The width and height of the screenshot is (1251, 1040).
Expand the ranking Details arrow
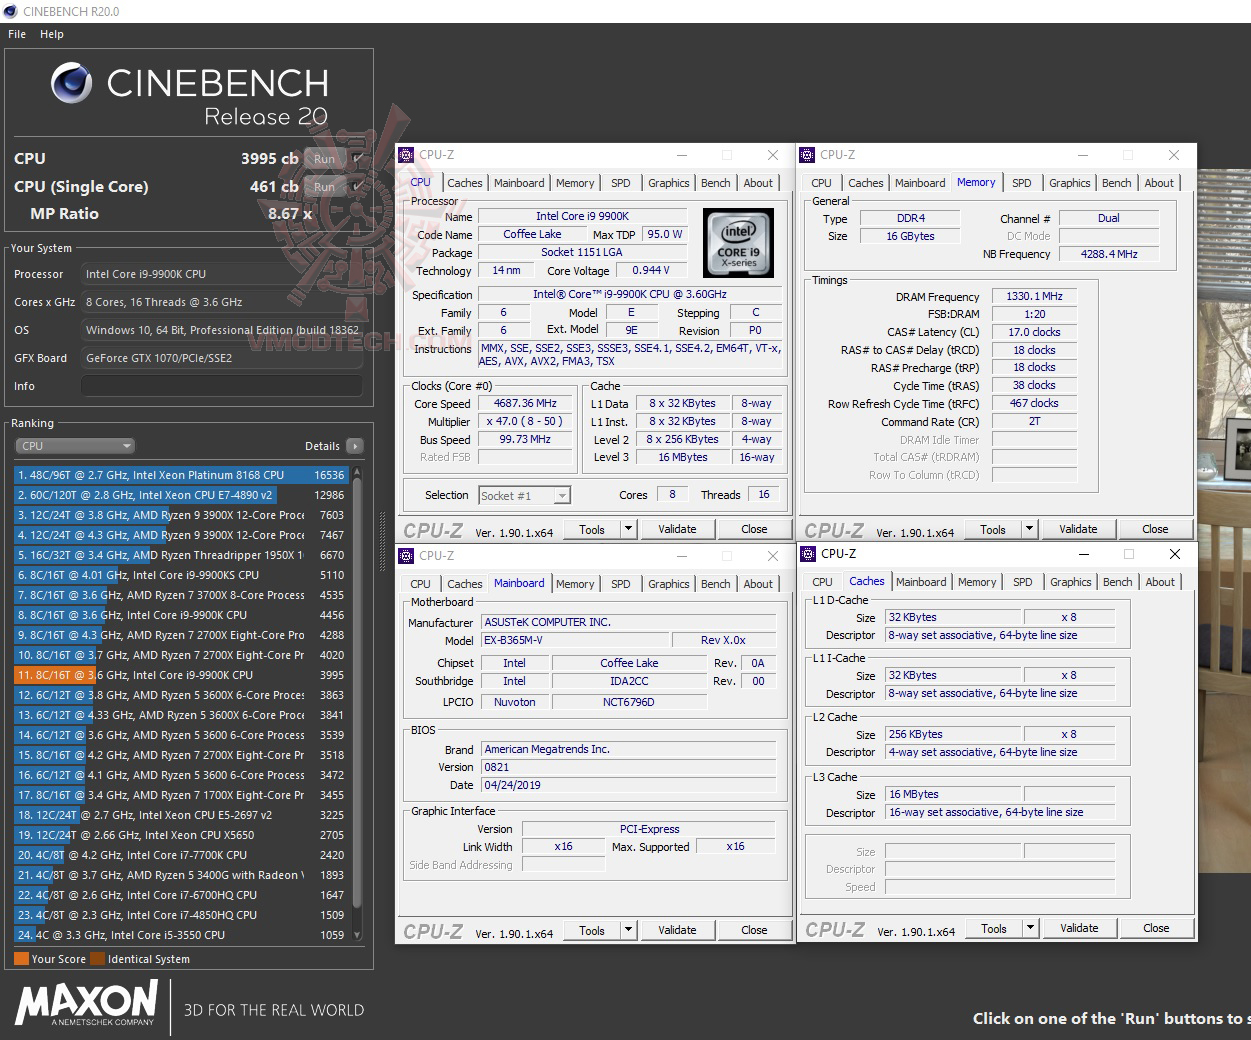pyautogui.click(x=355, y=446)
